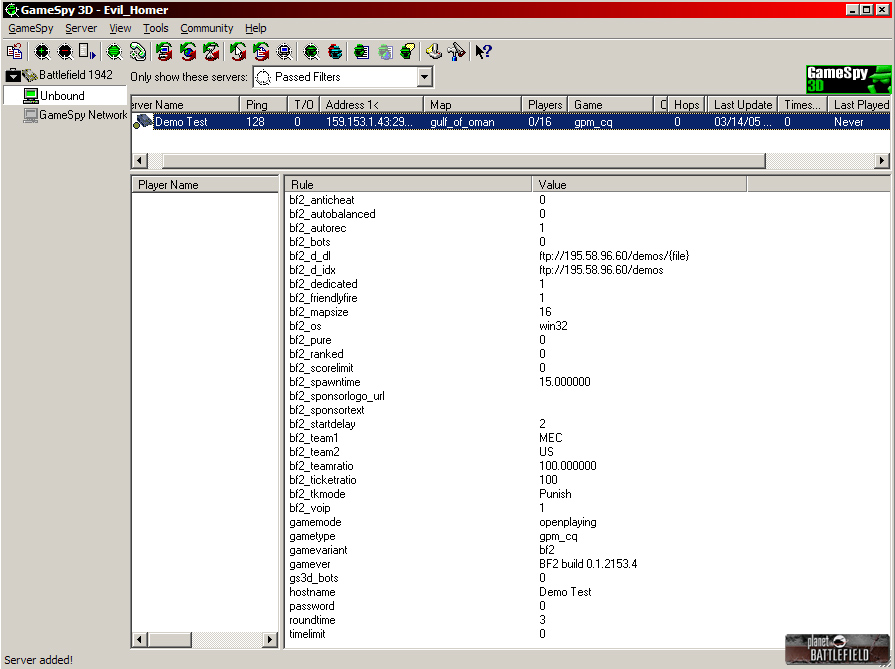The height and width of the screenshot is (669, 895).
Task: Click the player list scrollbar right arrow
Action: (x=270, y=639)
